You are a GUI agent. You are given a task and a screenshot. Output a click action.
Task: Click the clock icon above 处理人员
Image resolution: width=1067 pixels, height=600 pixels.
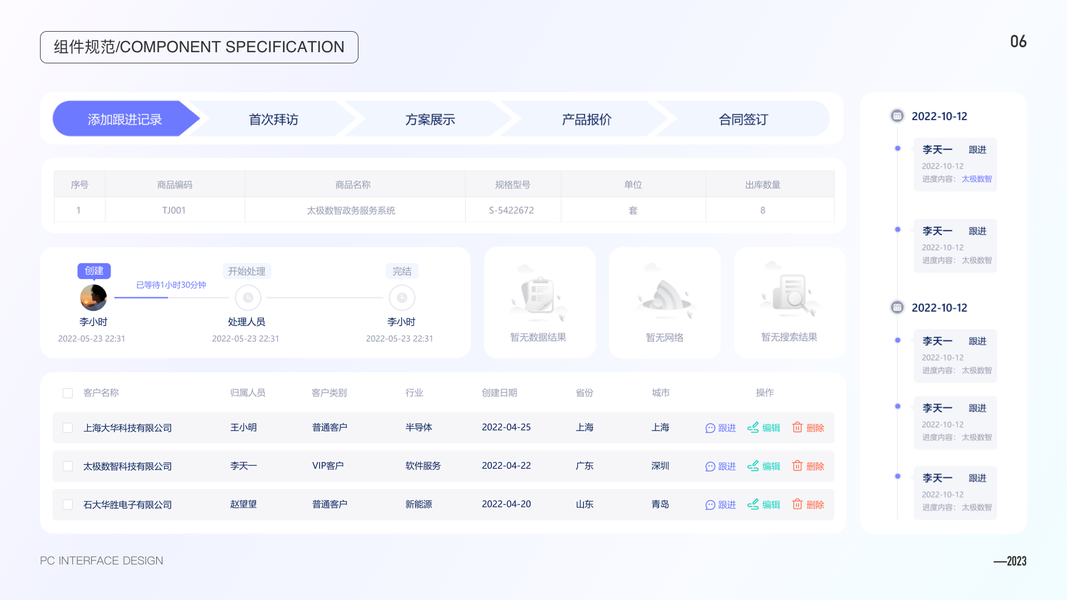[248, 297]
